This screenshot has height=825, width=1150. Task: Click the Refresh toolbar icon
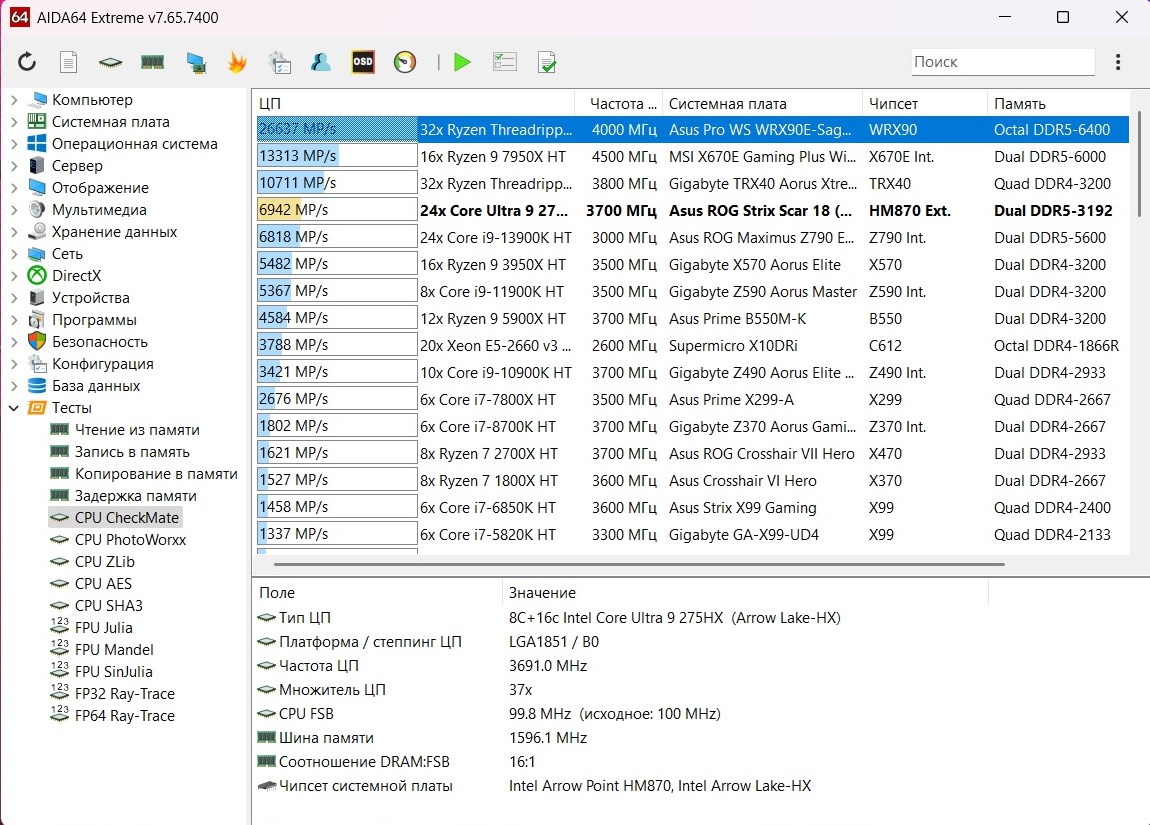pos(27,62)
